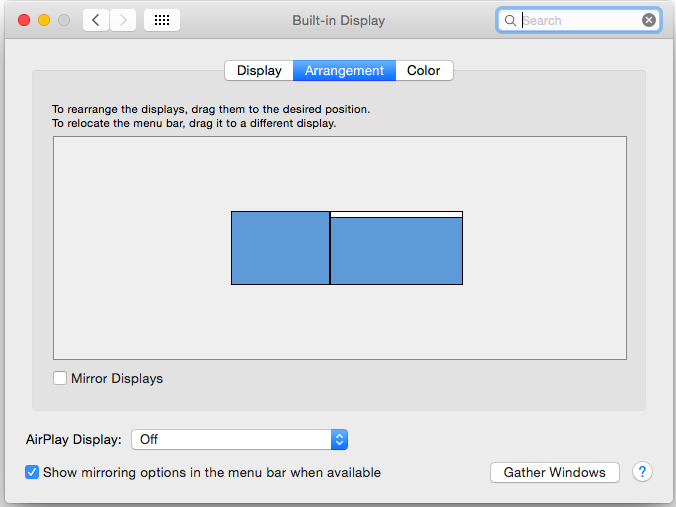The height and width of the screenshot is (507, 676).
Task: Select the left display rectangle
Action: tap(280, 248)
